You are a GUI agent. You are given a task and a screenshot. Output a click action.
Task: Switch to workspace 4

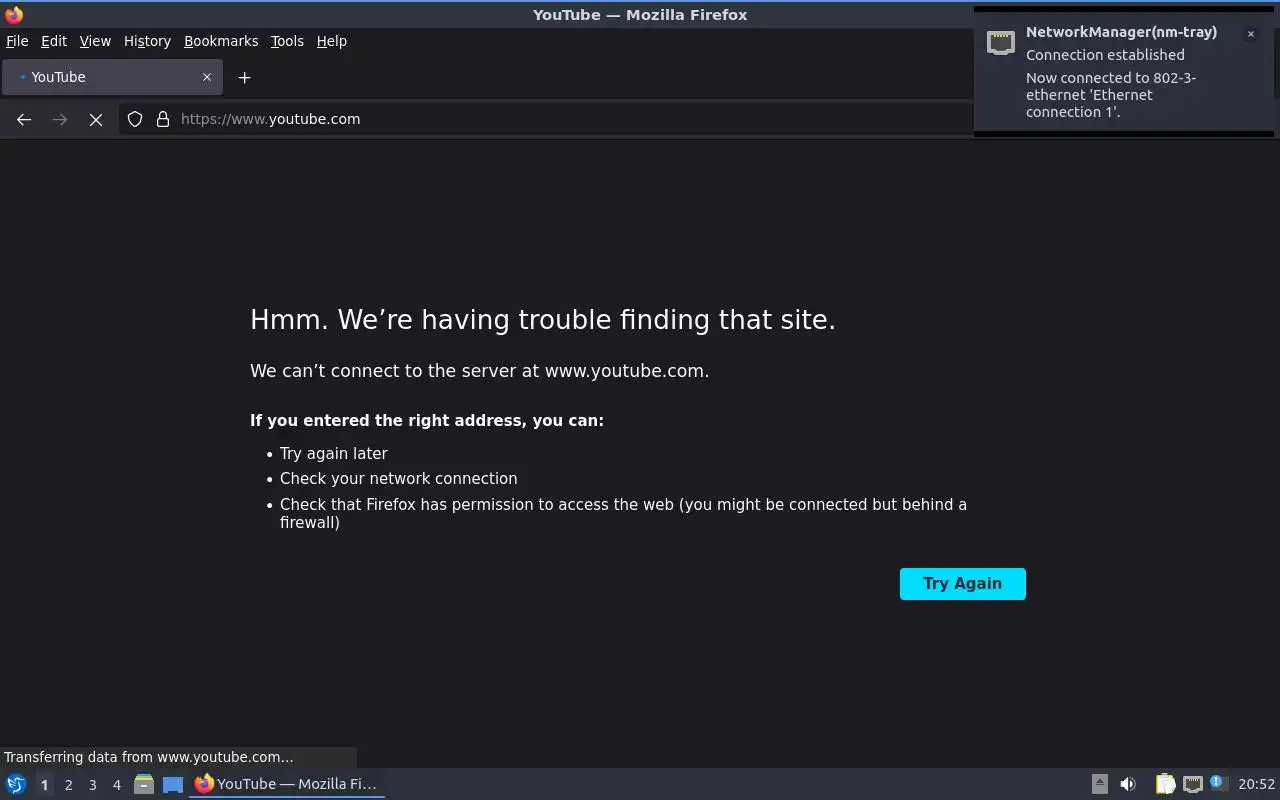pyautogui.click(x=116, y=785)
